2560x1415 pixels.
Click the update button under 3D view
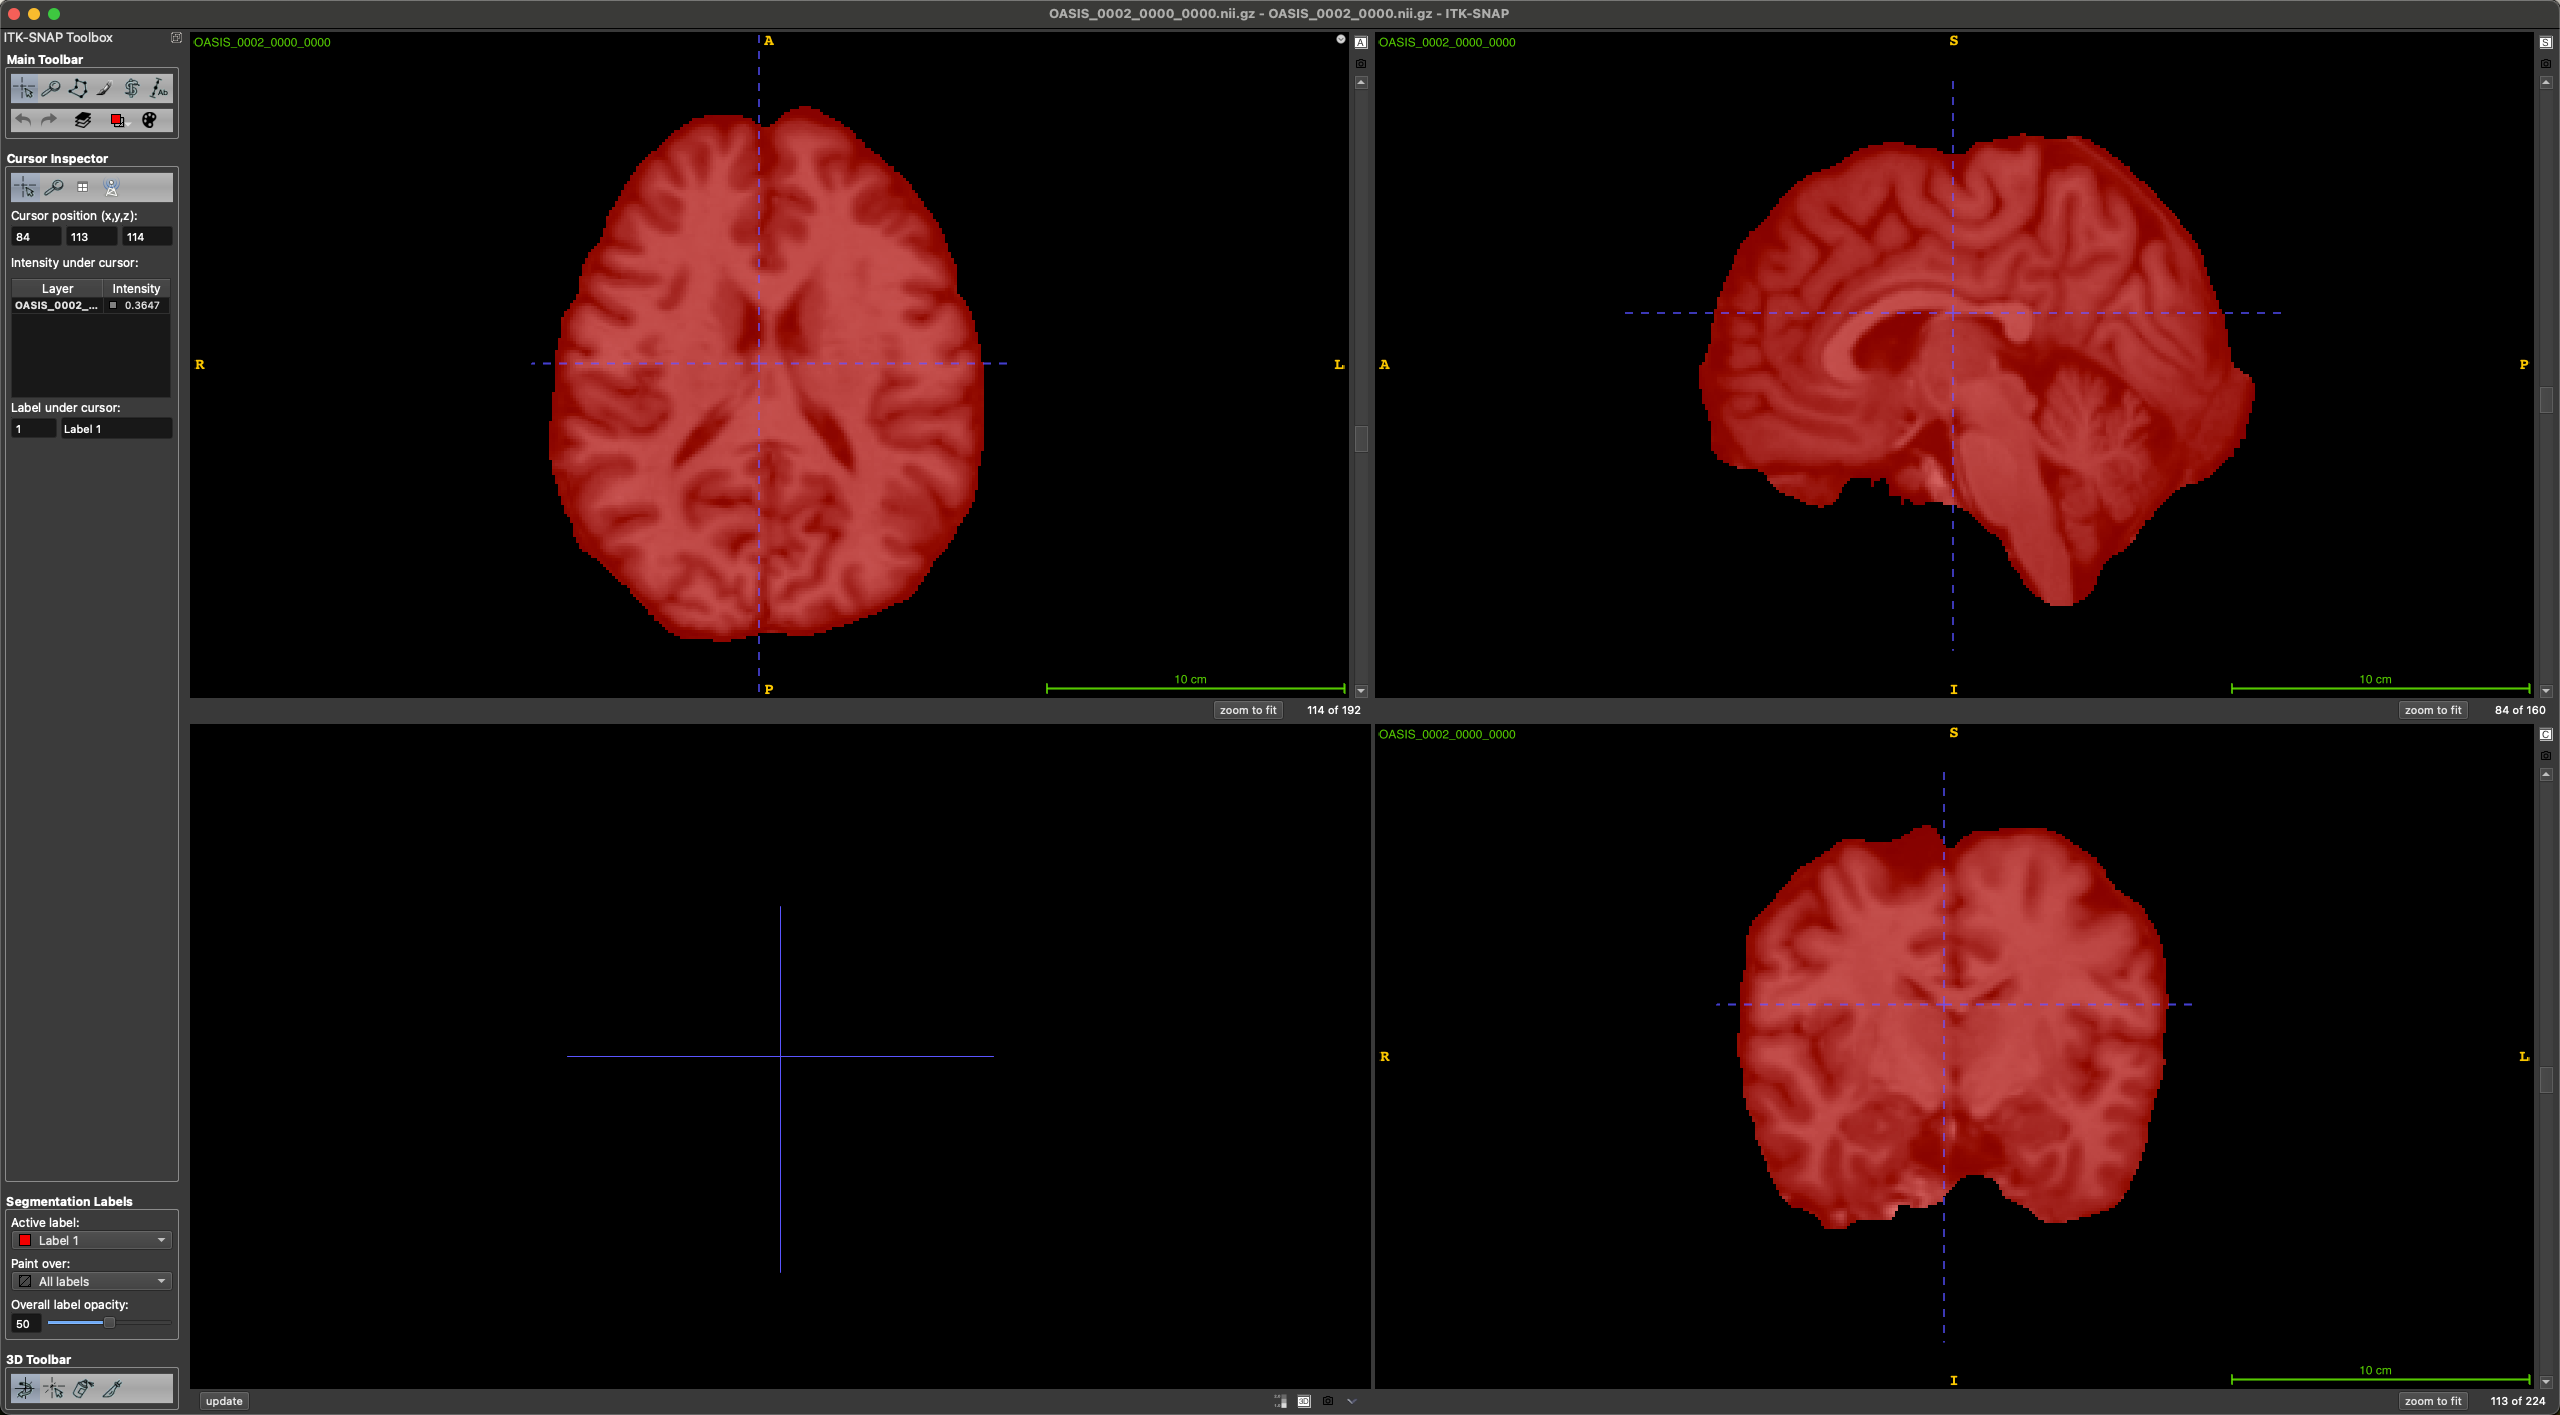click(224, 1401)
